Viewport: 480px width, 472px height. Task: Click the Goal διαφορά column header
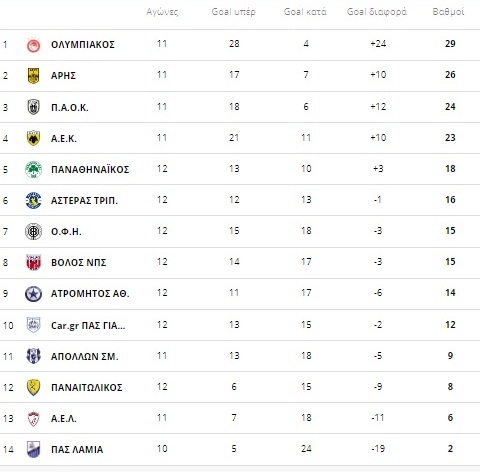[377, 12]
